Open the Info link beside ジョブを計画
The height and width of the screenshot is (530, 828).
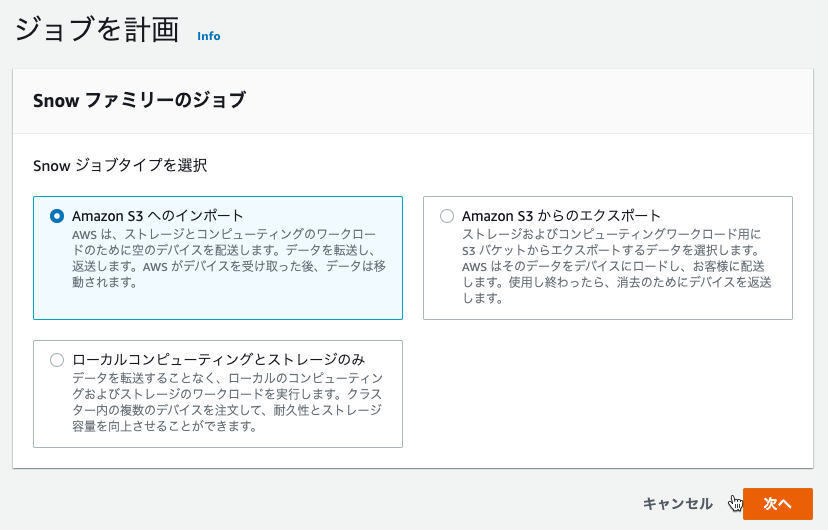209,36
